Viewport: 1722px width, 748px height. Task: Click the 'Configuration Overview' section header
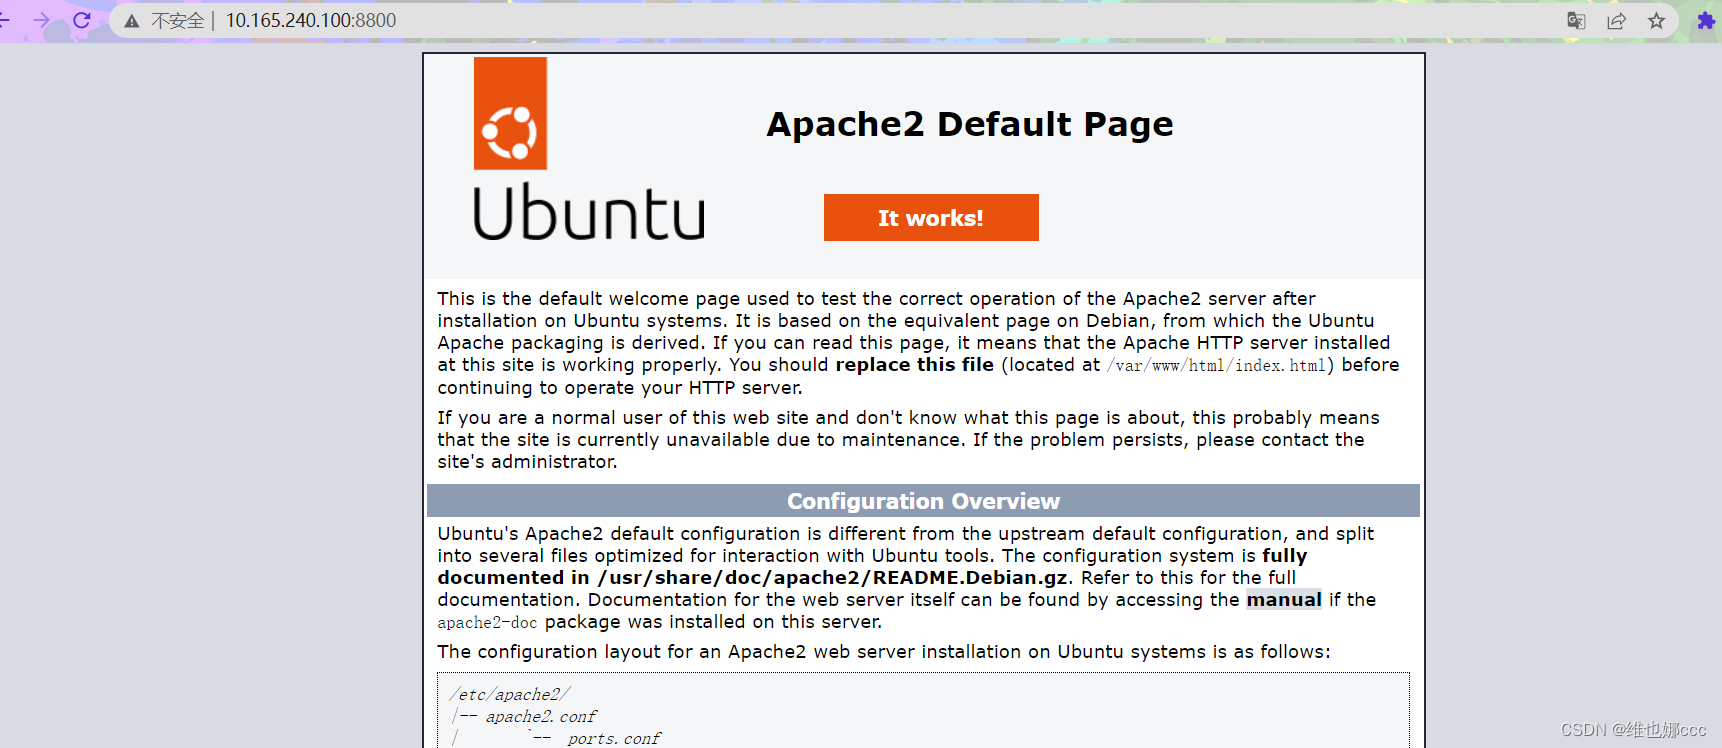[923, 501]
